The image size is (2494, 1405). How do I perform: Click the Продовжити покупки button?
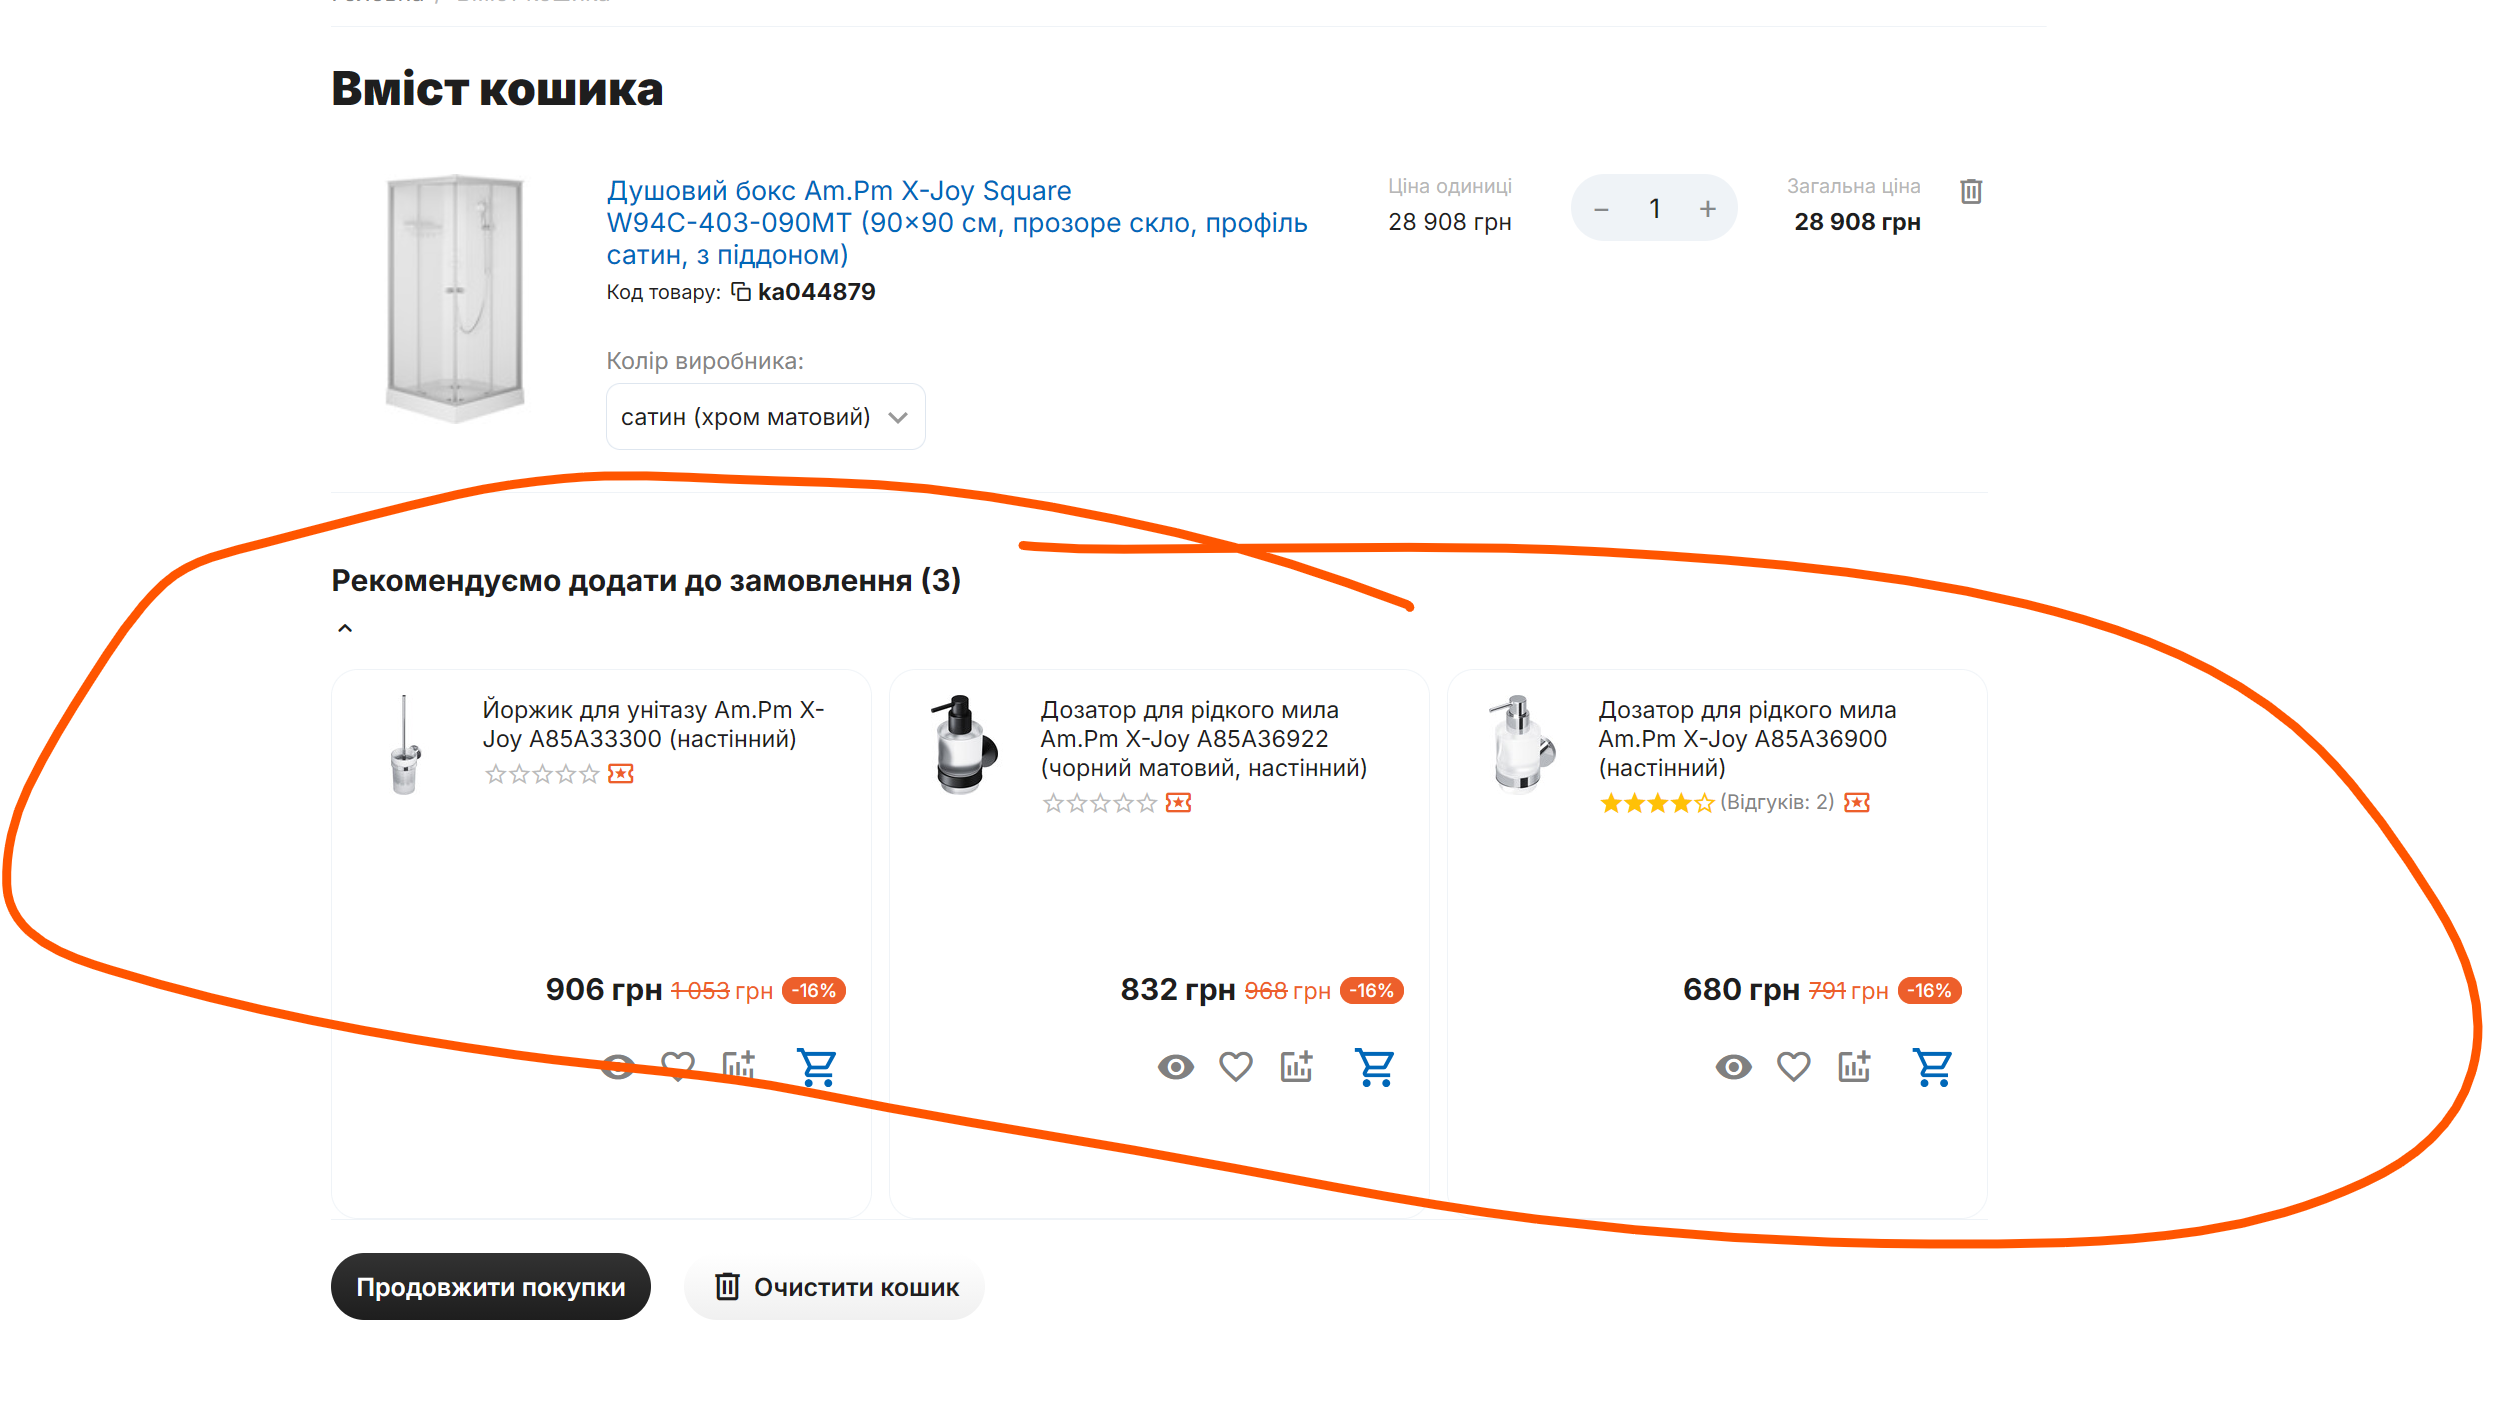pos(490,1287)
